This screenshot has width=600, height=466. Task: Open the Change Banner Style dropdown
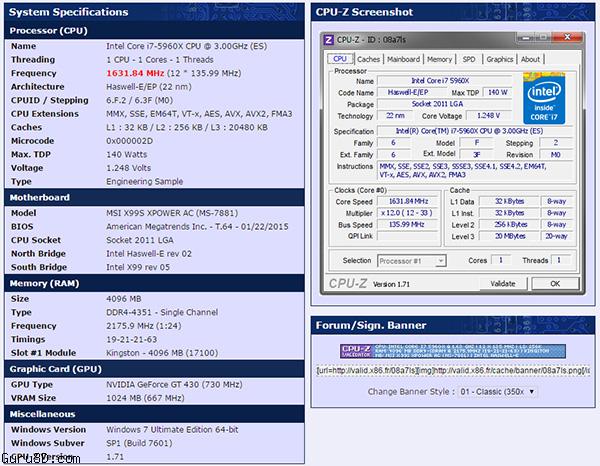(x=497, y=392)
